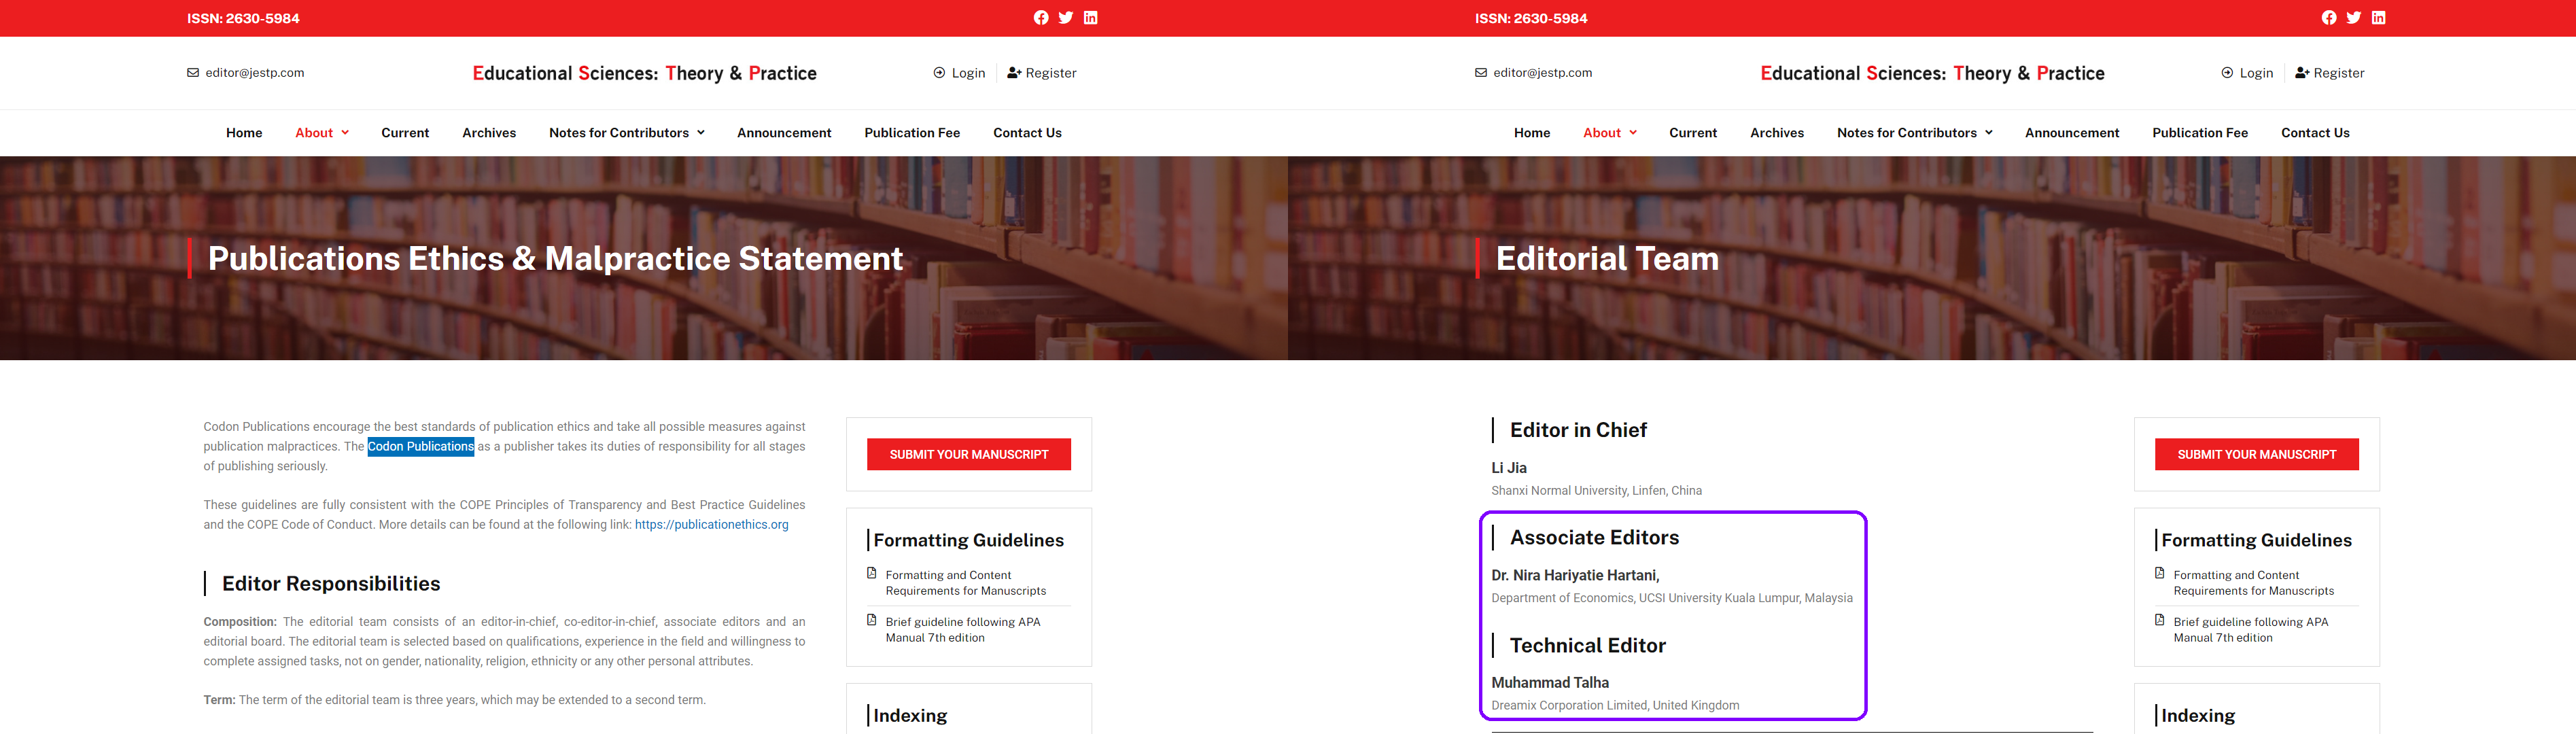Follow the publicationethics.org hyperlink

tap(711, 525)
